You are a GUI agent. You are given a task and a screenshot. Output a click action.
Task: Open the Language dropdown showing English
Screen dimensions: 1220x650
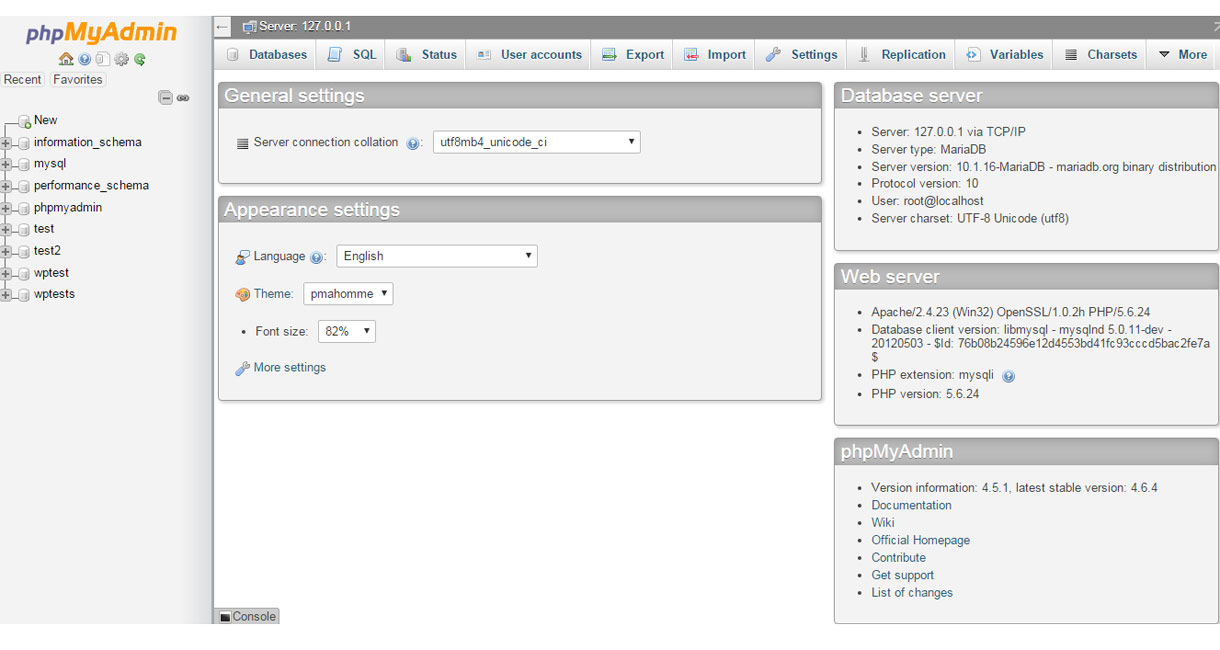pos(437,256)
